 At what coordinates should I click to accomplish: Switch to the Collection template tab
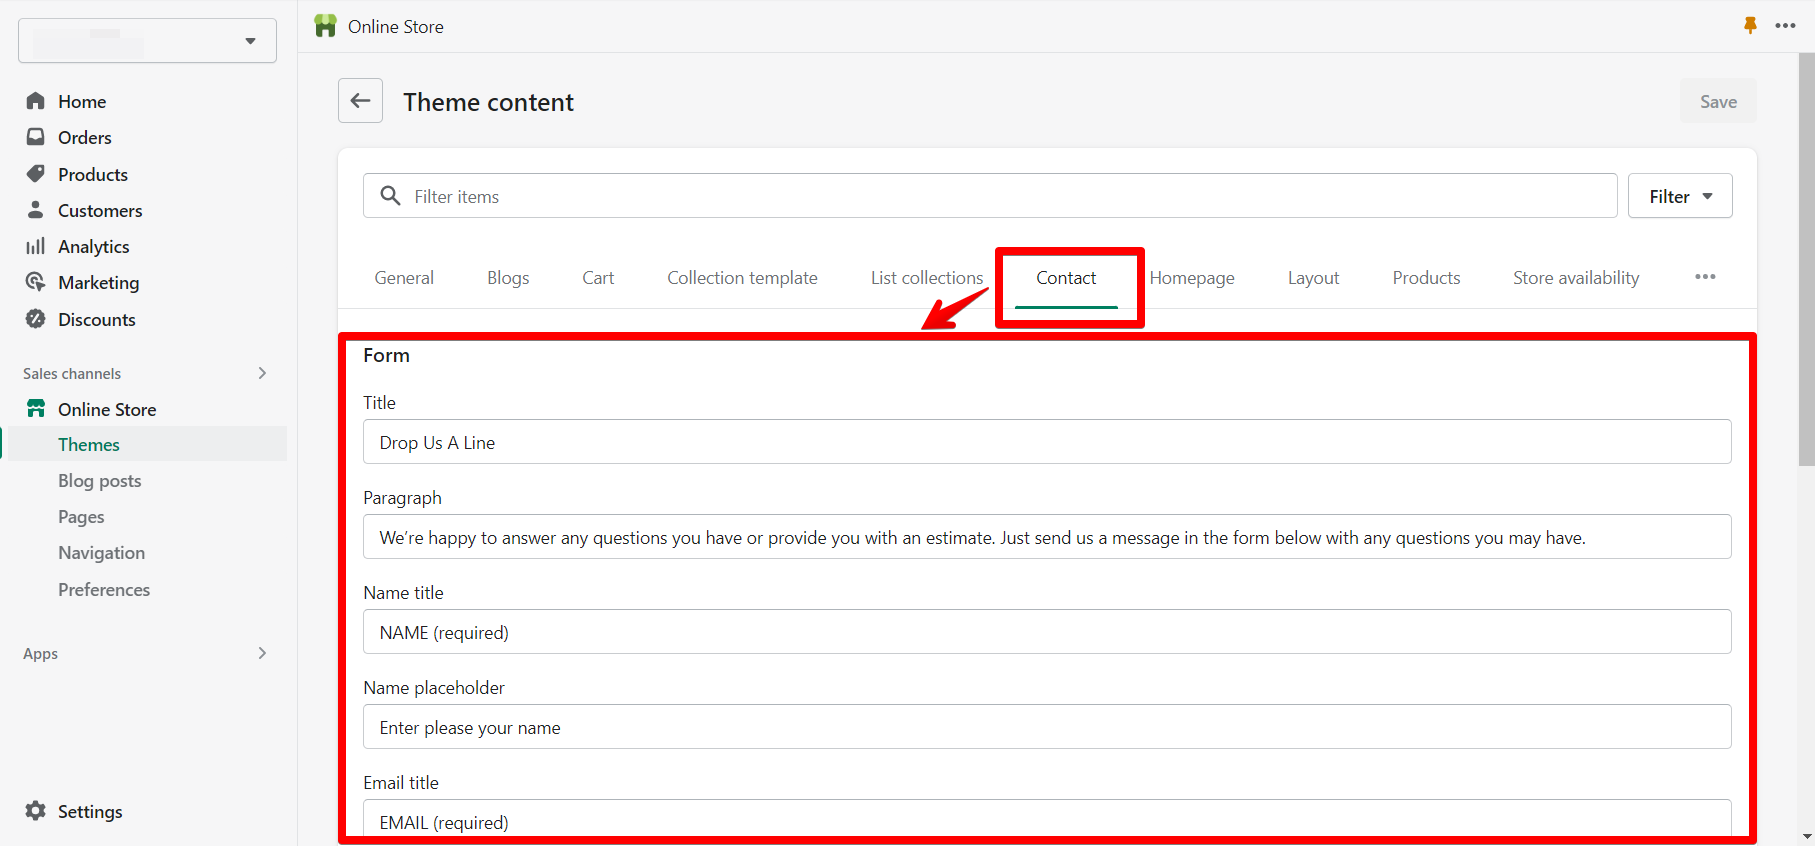tap(742, 278)
